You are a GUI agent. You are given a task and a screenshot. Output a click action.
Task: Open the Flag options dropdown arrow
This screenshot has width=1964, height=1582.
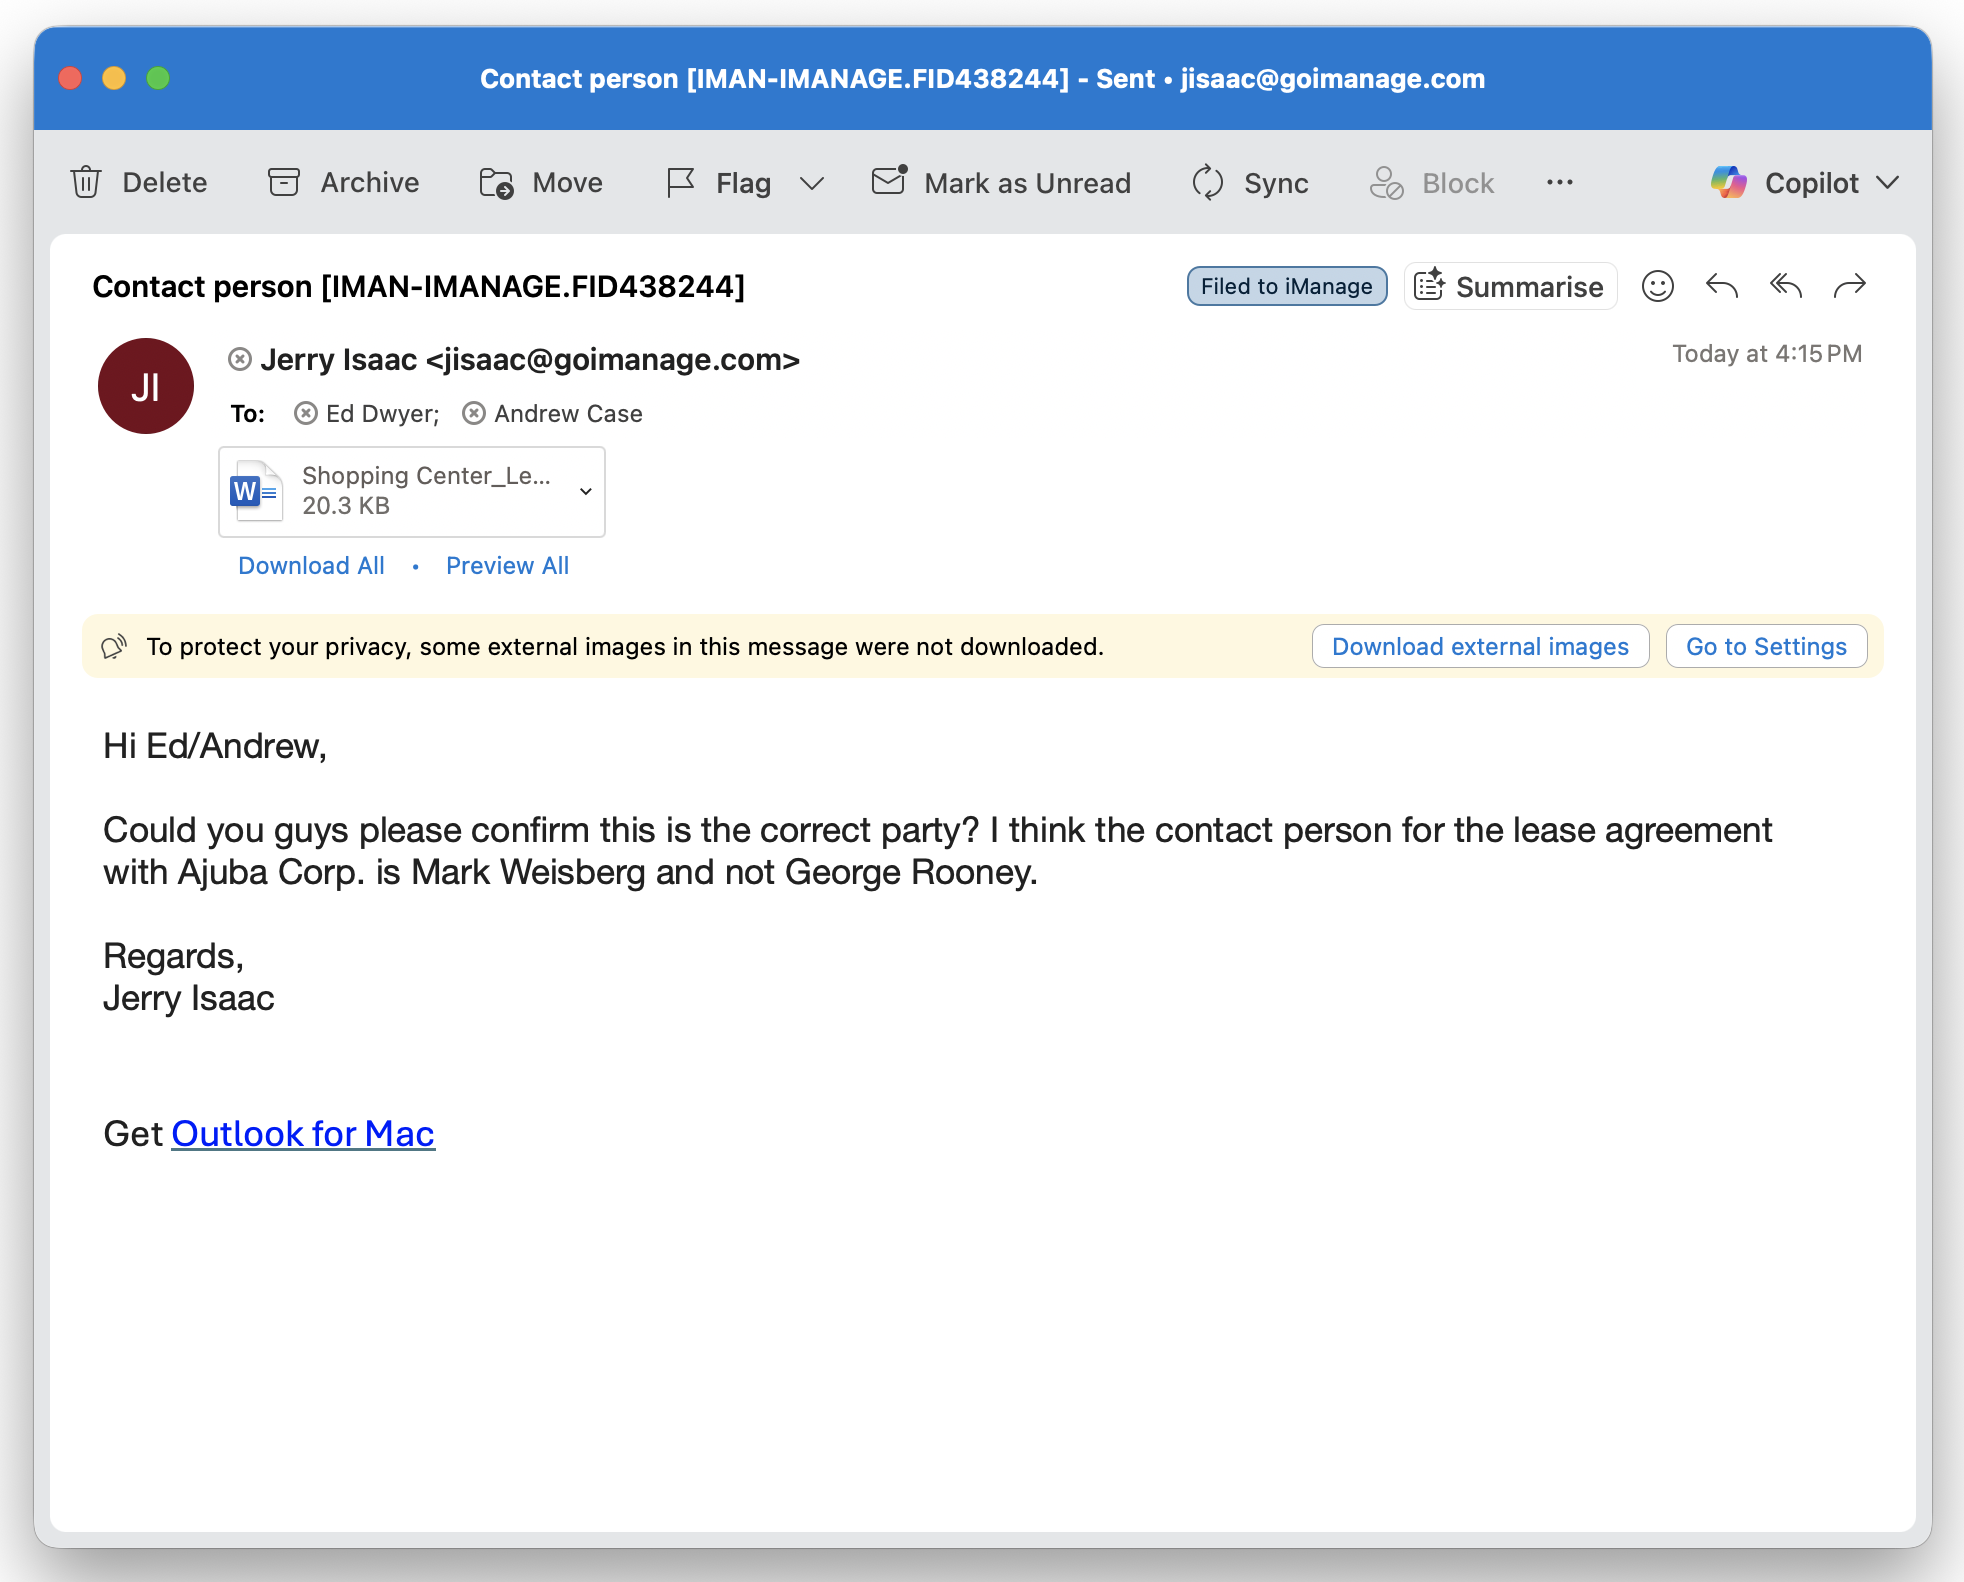812,183
